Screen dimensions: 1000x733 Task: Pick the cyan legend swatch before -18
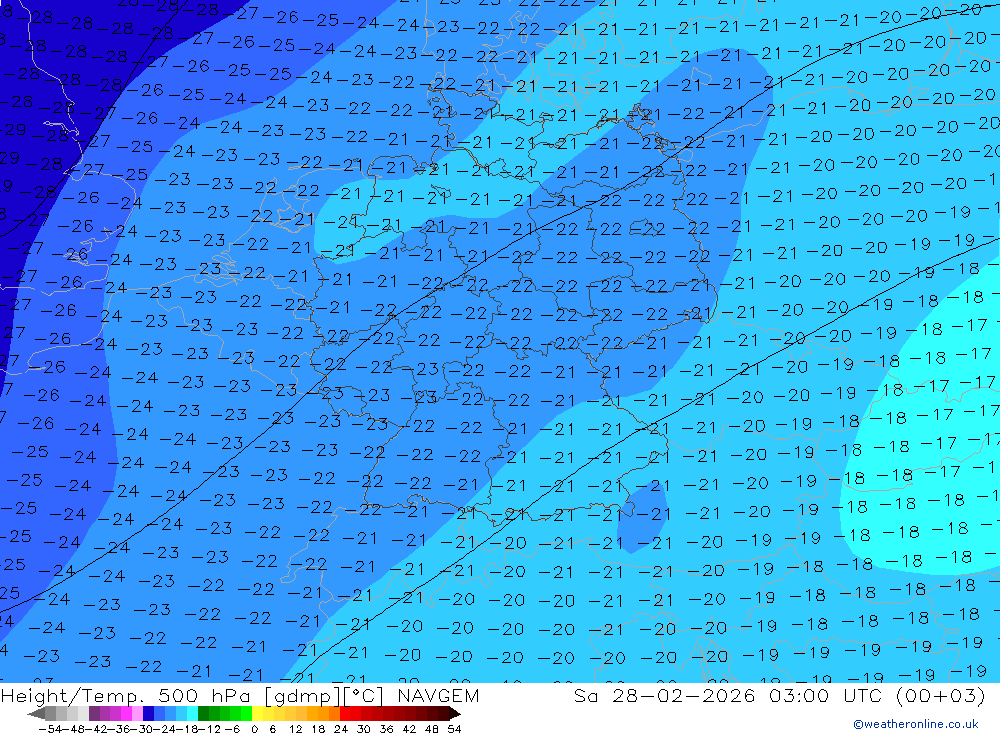192,713
